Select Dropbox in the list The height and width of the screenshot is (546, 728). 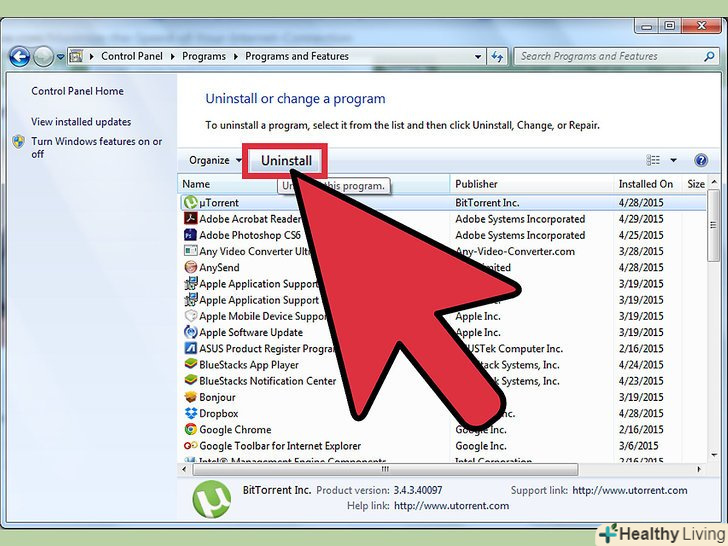pyautogui.click(x=219, y=413)
